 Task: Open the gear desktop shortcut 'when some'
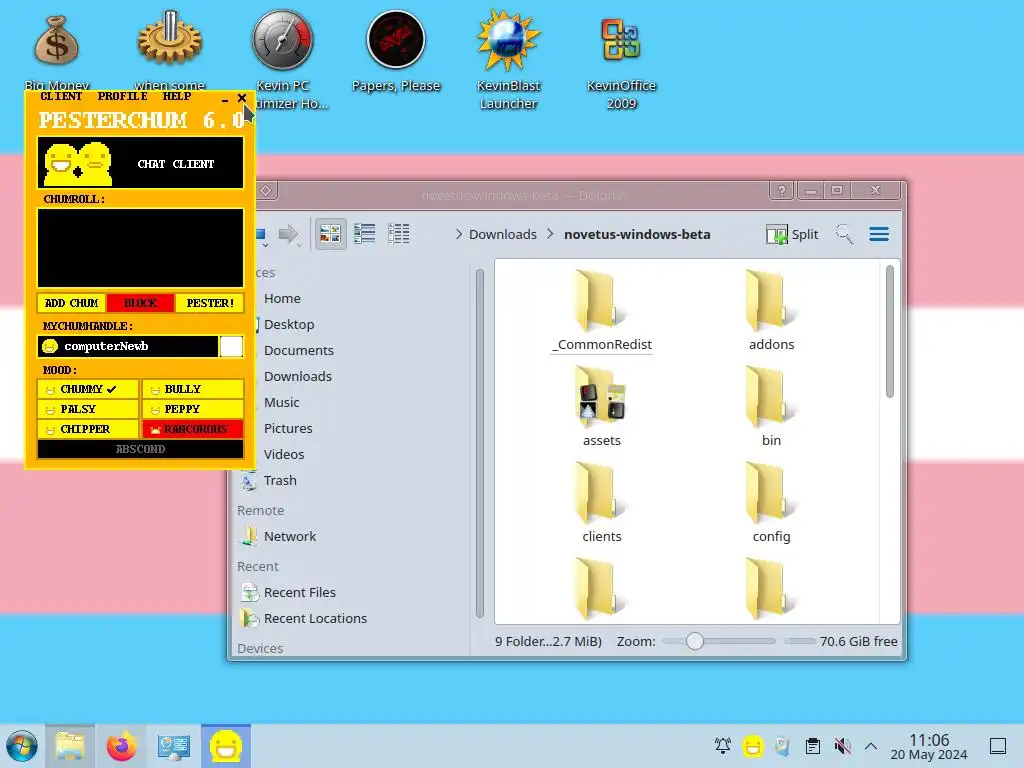click(169, 49)
